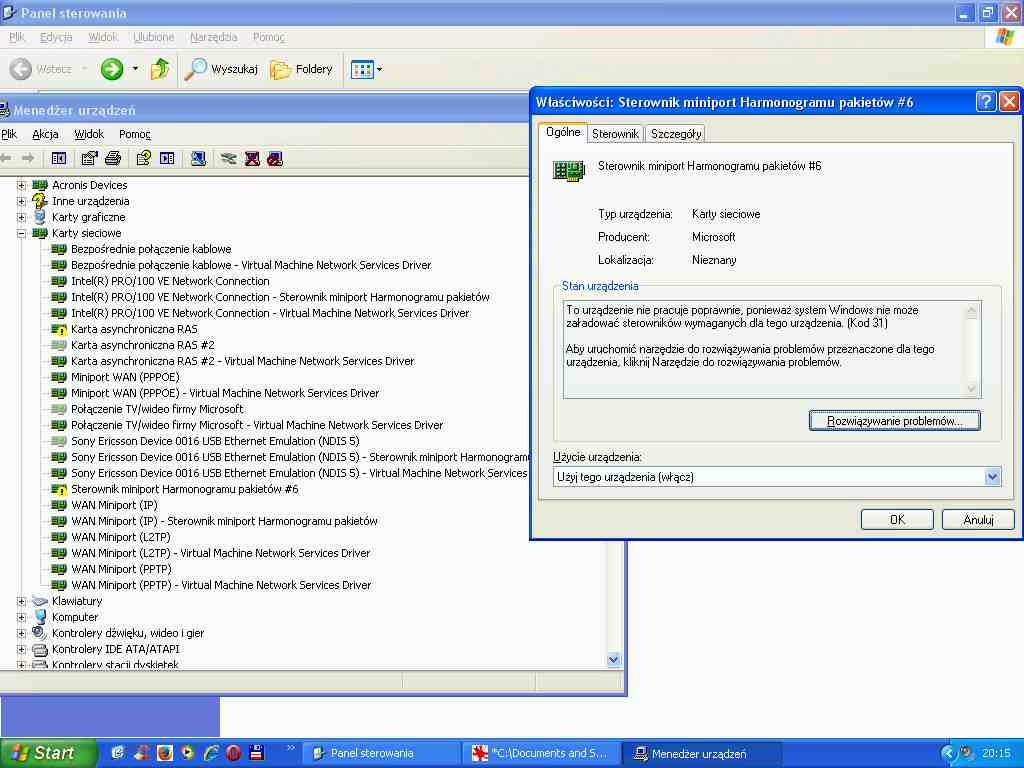Click the device tree scrollbar down arrow
The width and height of the screenshot is (1024, 768).
(613, 660)
